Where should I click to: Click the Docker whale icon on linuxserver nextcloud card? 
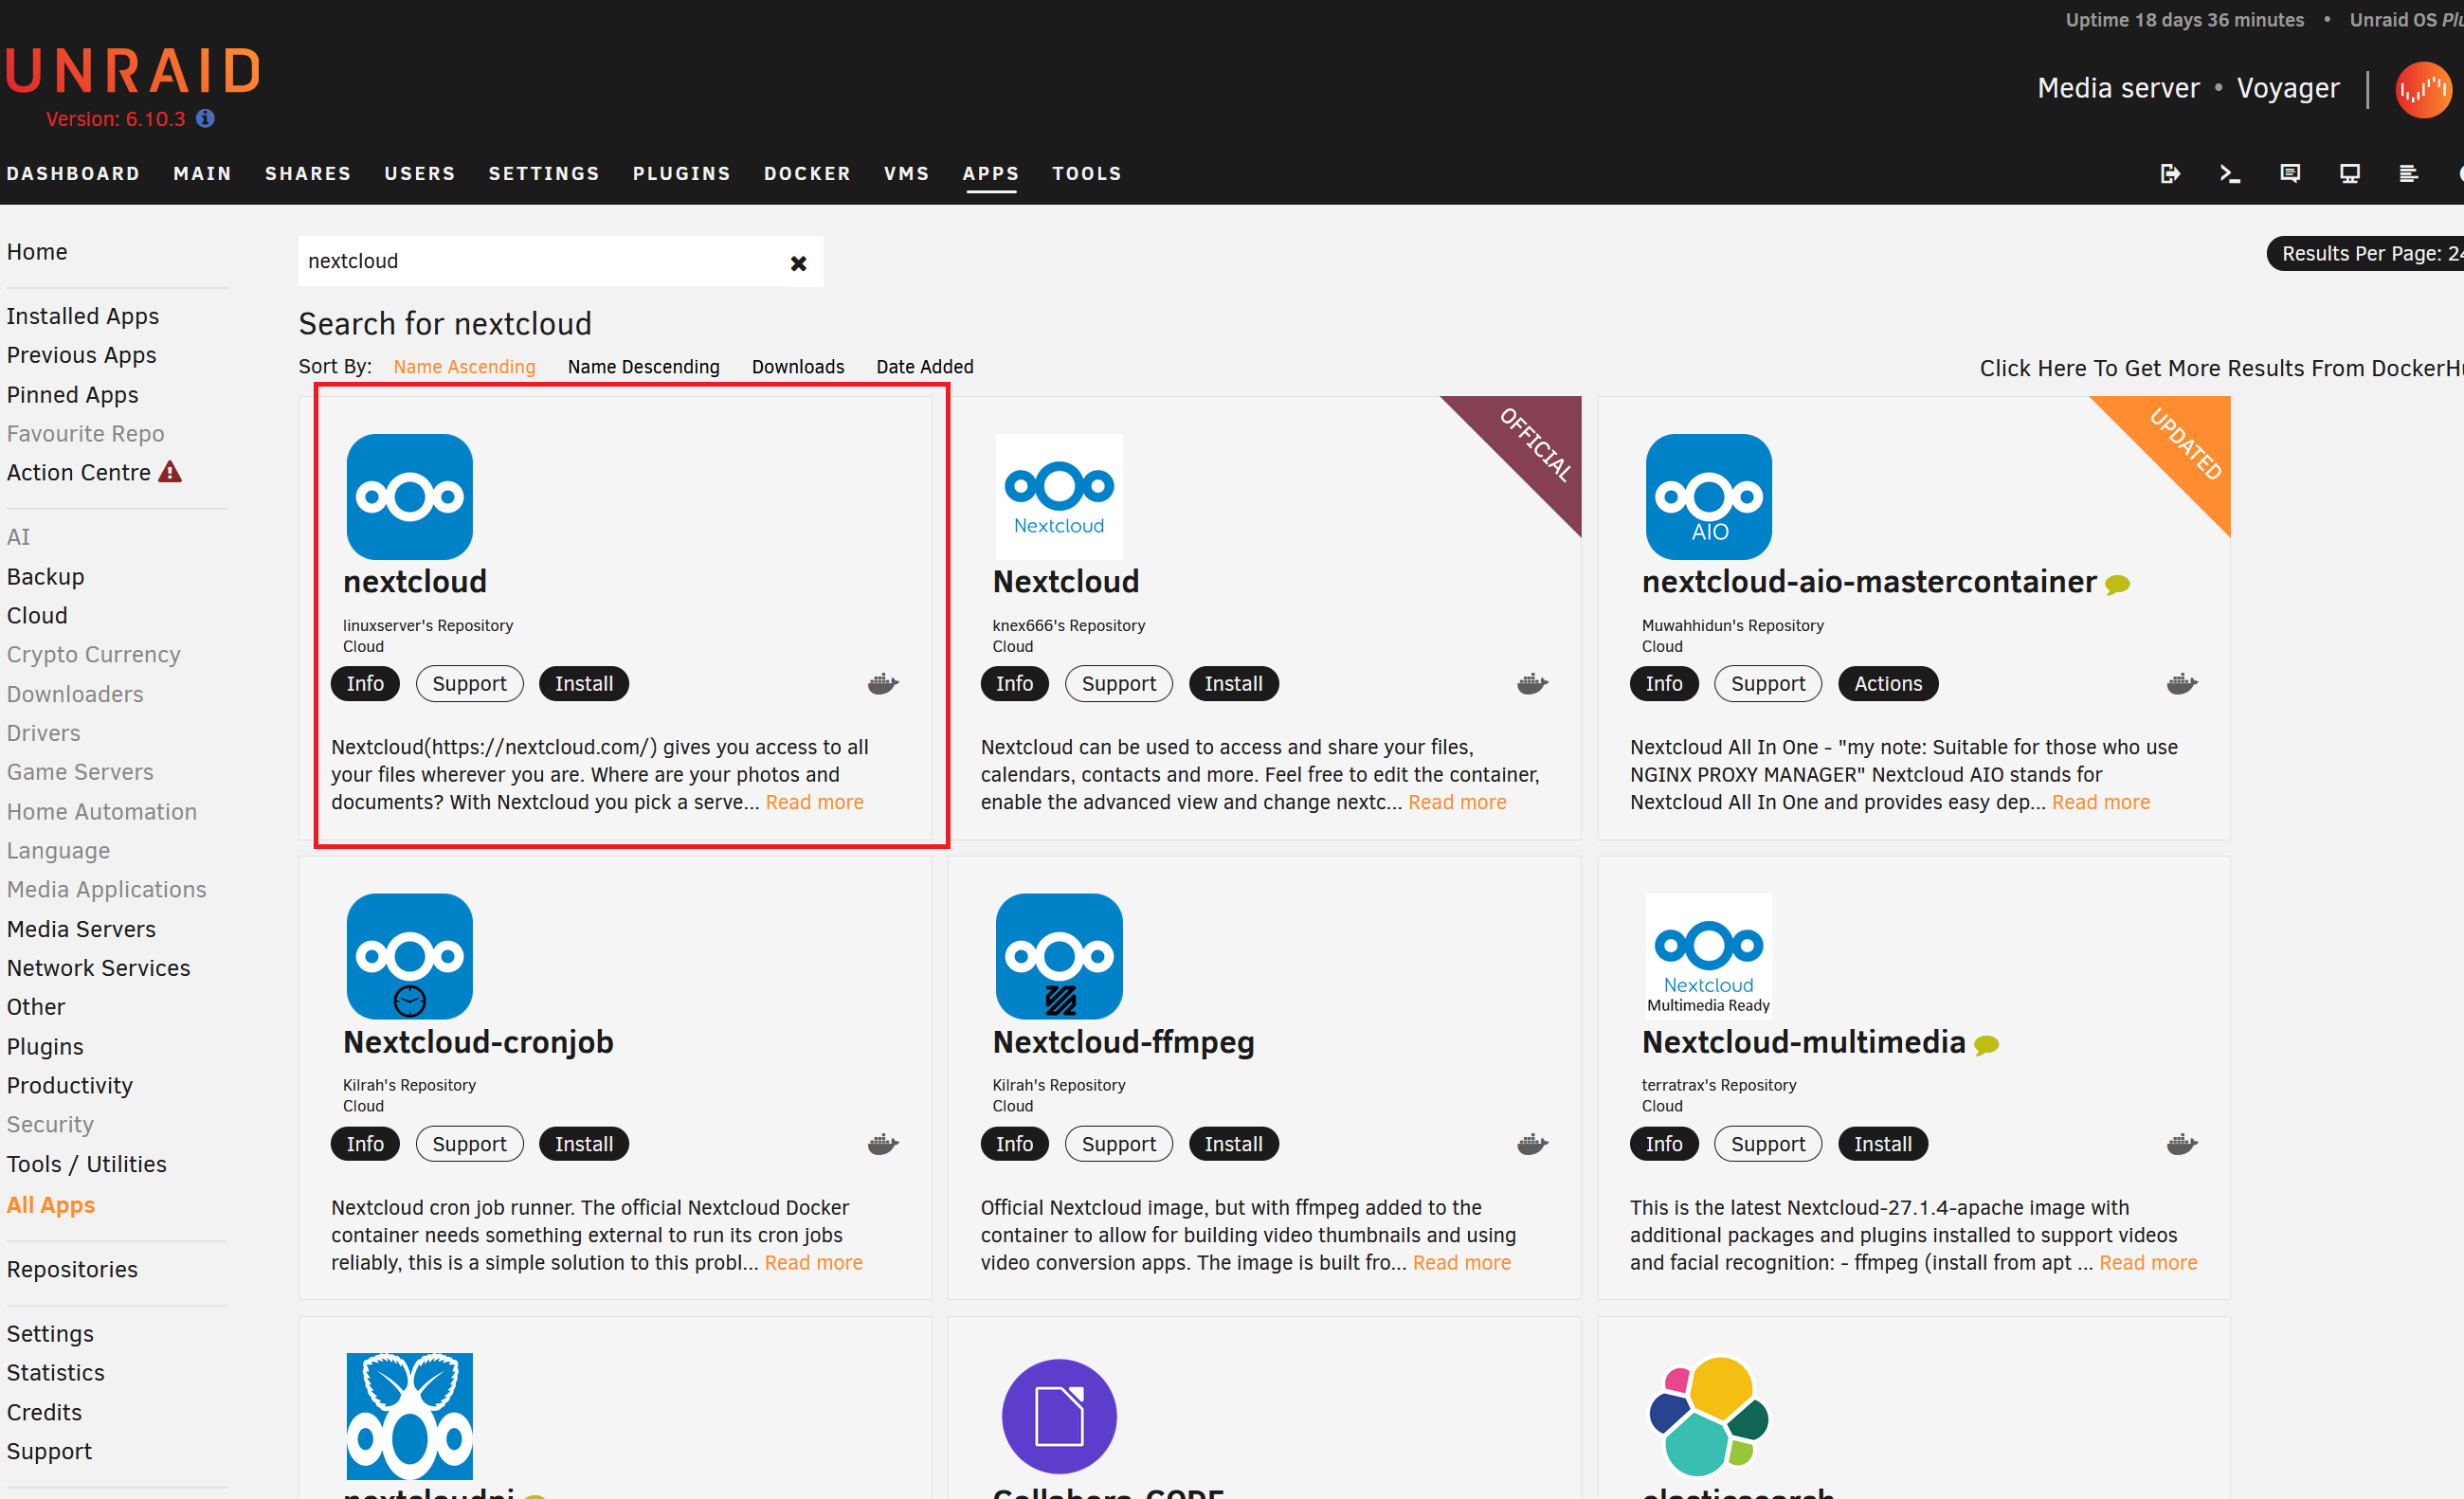coord(882,684)
